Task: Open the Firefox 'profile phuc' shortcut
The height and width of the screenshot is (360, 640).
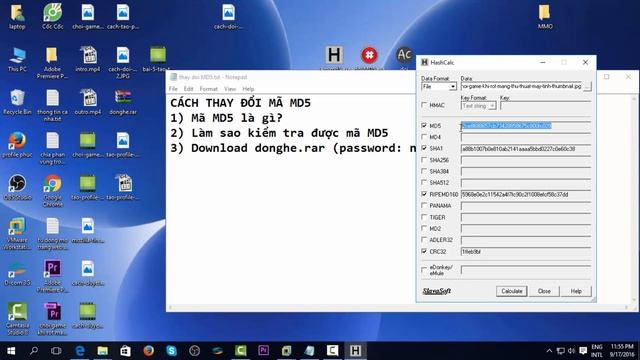Action: pos(17,145)
